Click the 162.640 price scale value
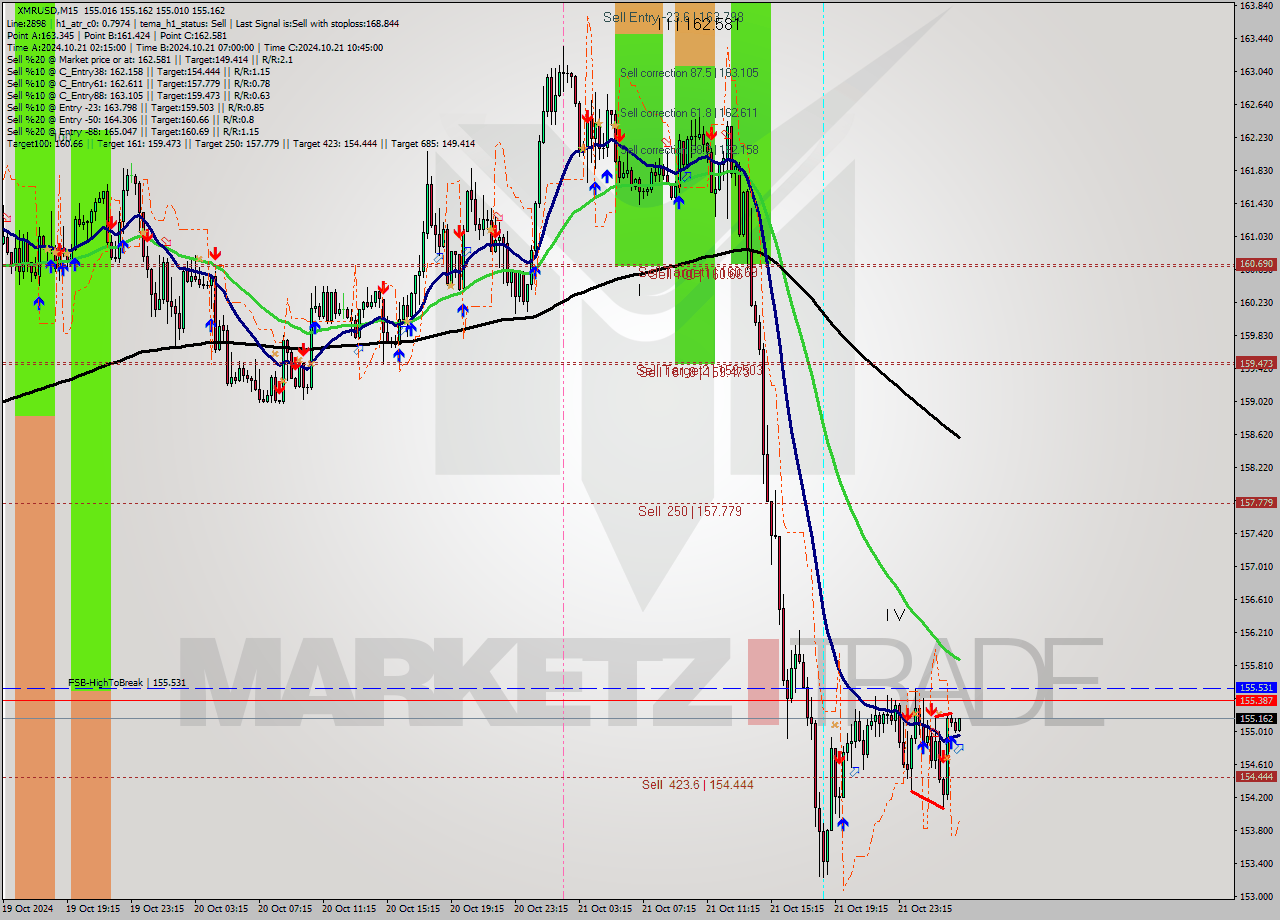Image resolution: width=1280 pixels, height=920 pixels. tap(1256, 105)
